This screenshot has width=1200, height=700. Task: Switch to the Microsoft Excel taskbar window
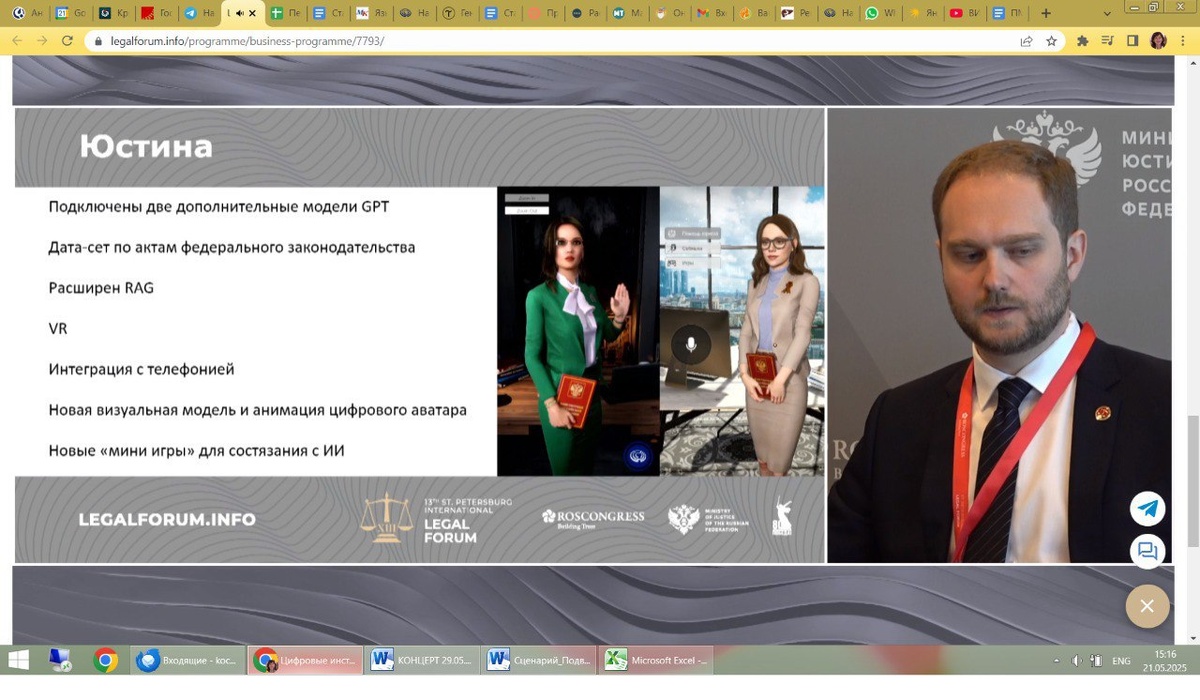click(656, 660)
